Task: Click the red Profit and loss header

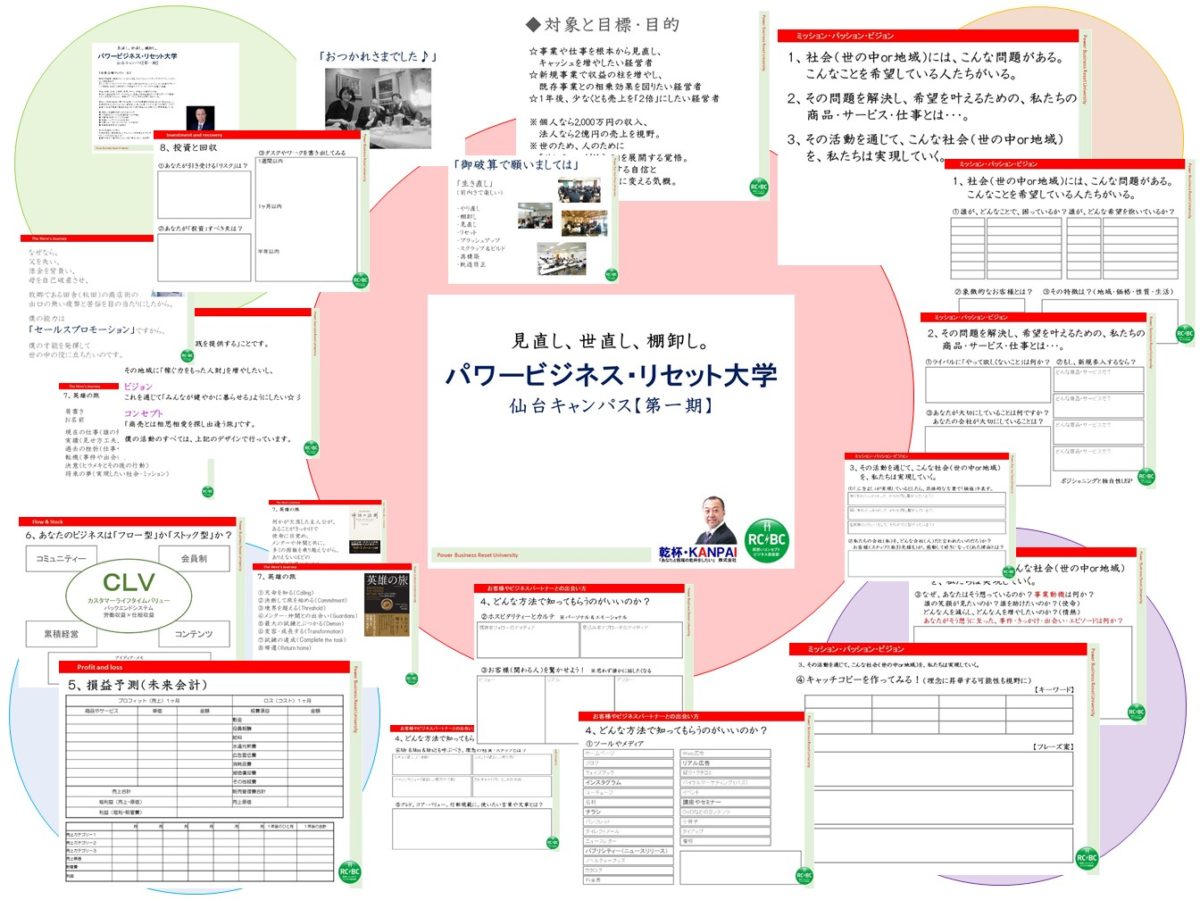Action: 206,667
